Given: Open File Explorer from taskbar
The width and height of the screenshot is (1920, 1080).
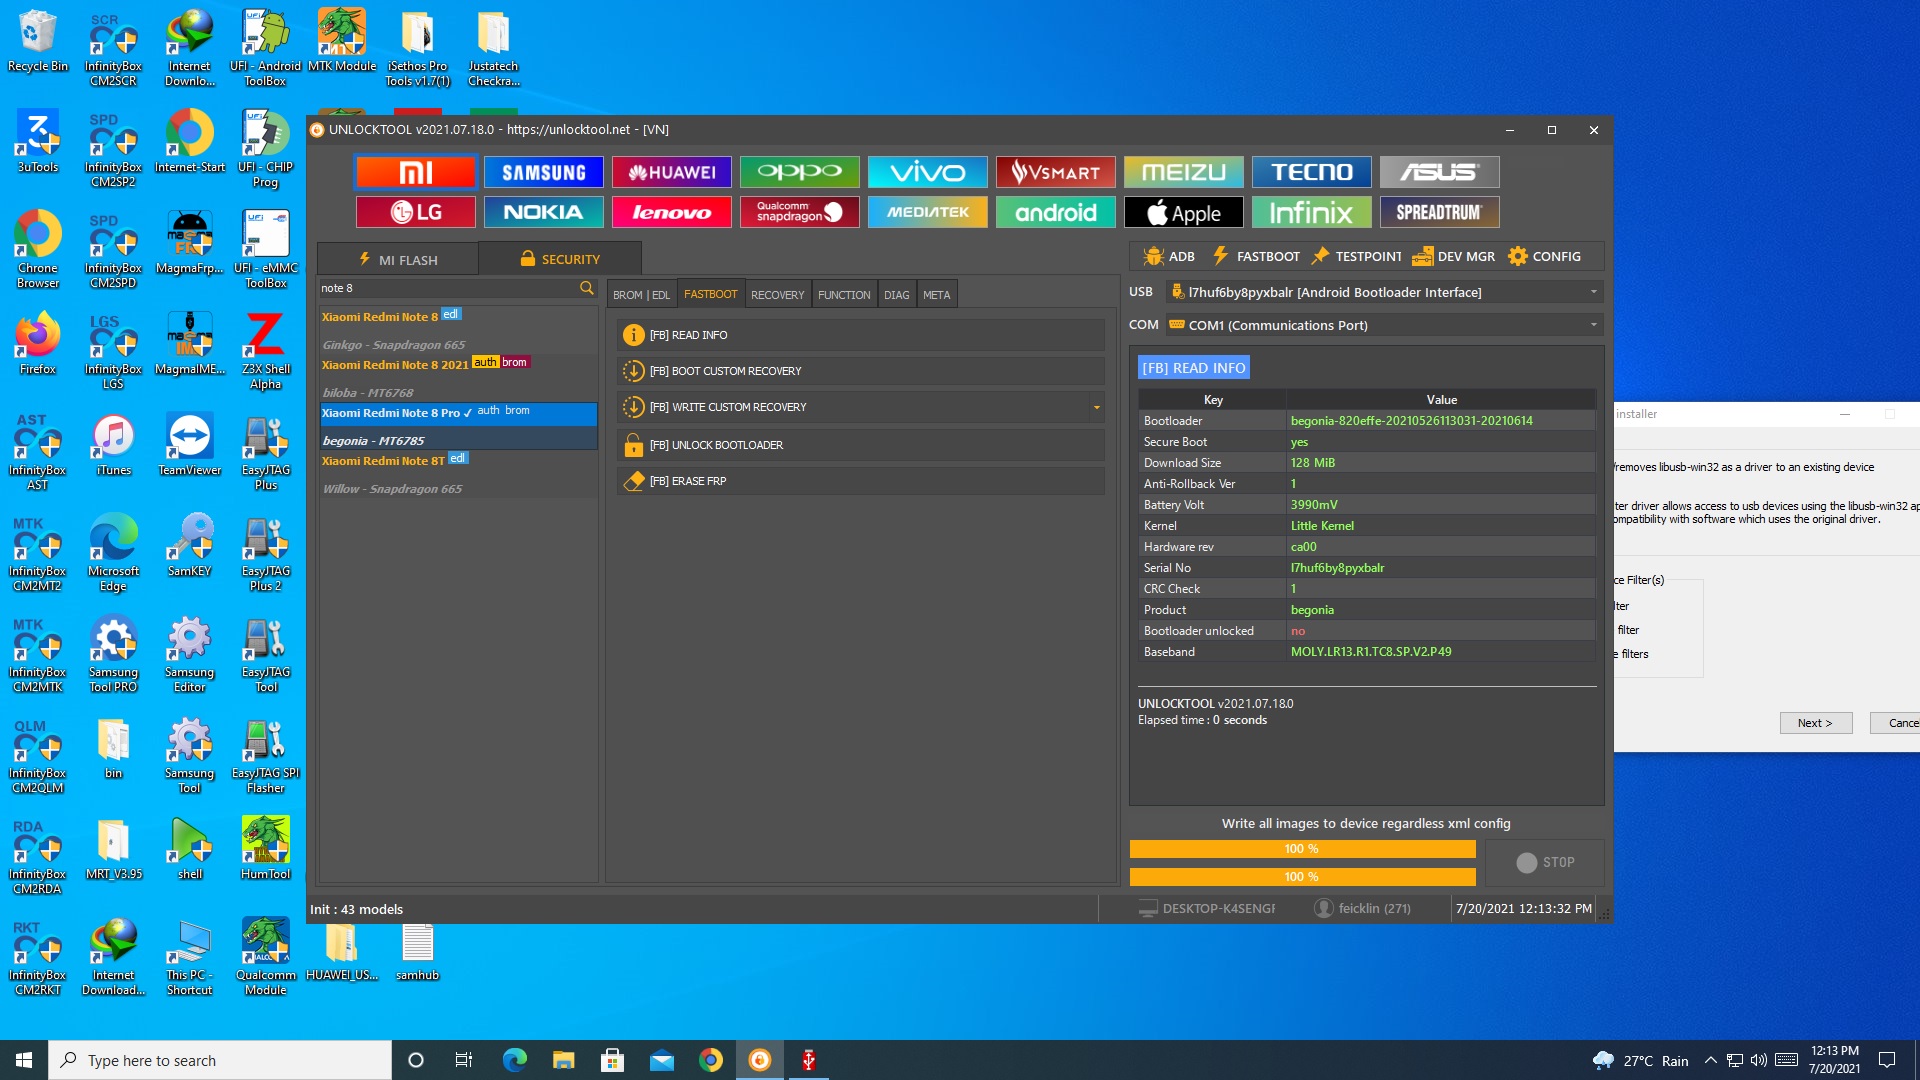Looking at the screenshot, I should click(563, 1060).
